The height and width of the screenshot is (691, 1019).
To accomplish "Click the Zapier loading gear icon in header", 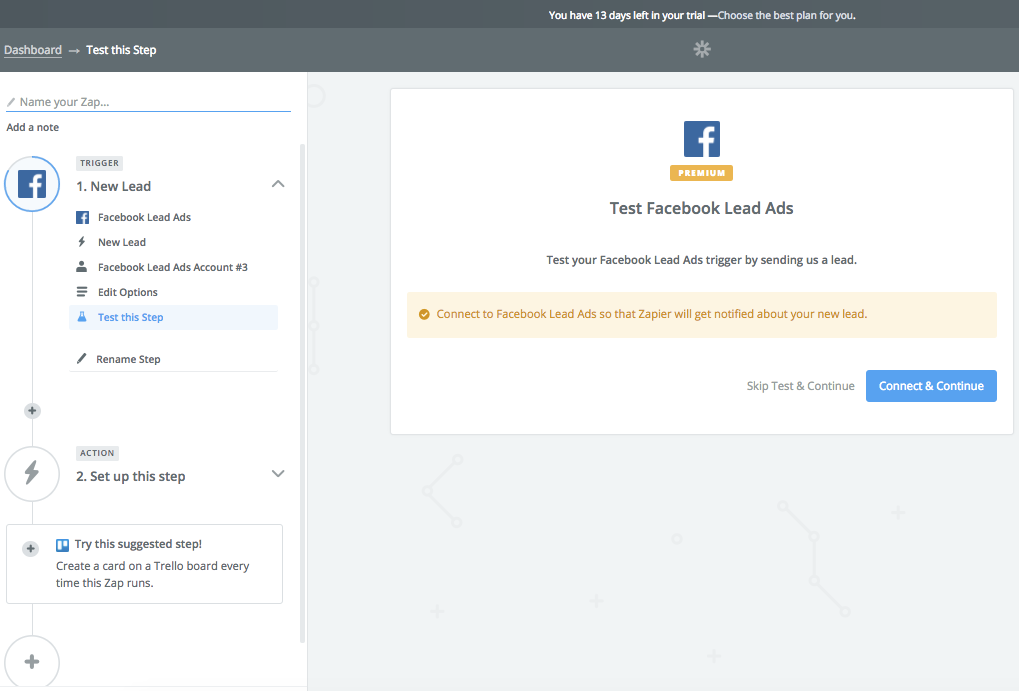I will coord(702,49).
